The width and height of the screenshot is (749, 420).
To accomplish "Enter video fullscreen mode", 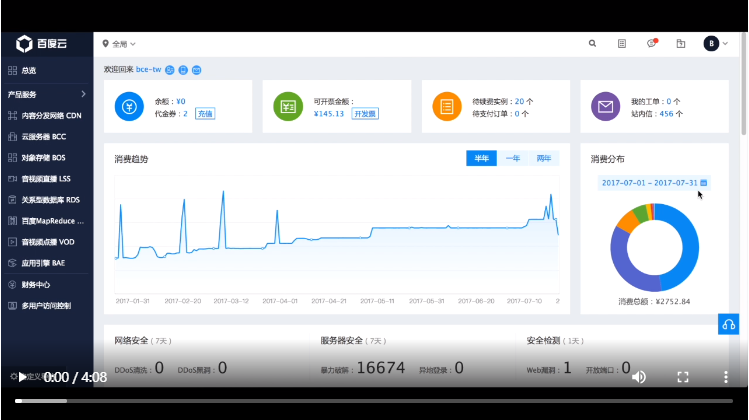I will click(x=683, y=377).
